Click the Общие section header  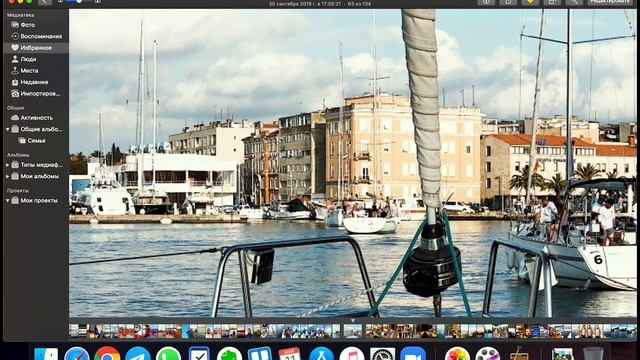[16, 108]
